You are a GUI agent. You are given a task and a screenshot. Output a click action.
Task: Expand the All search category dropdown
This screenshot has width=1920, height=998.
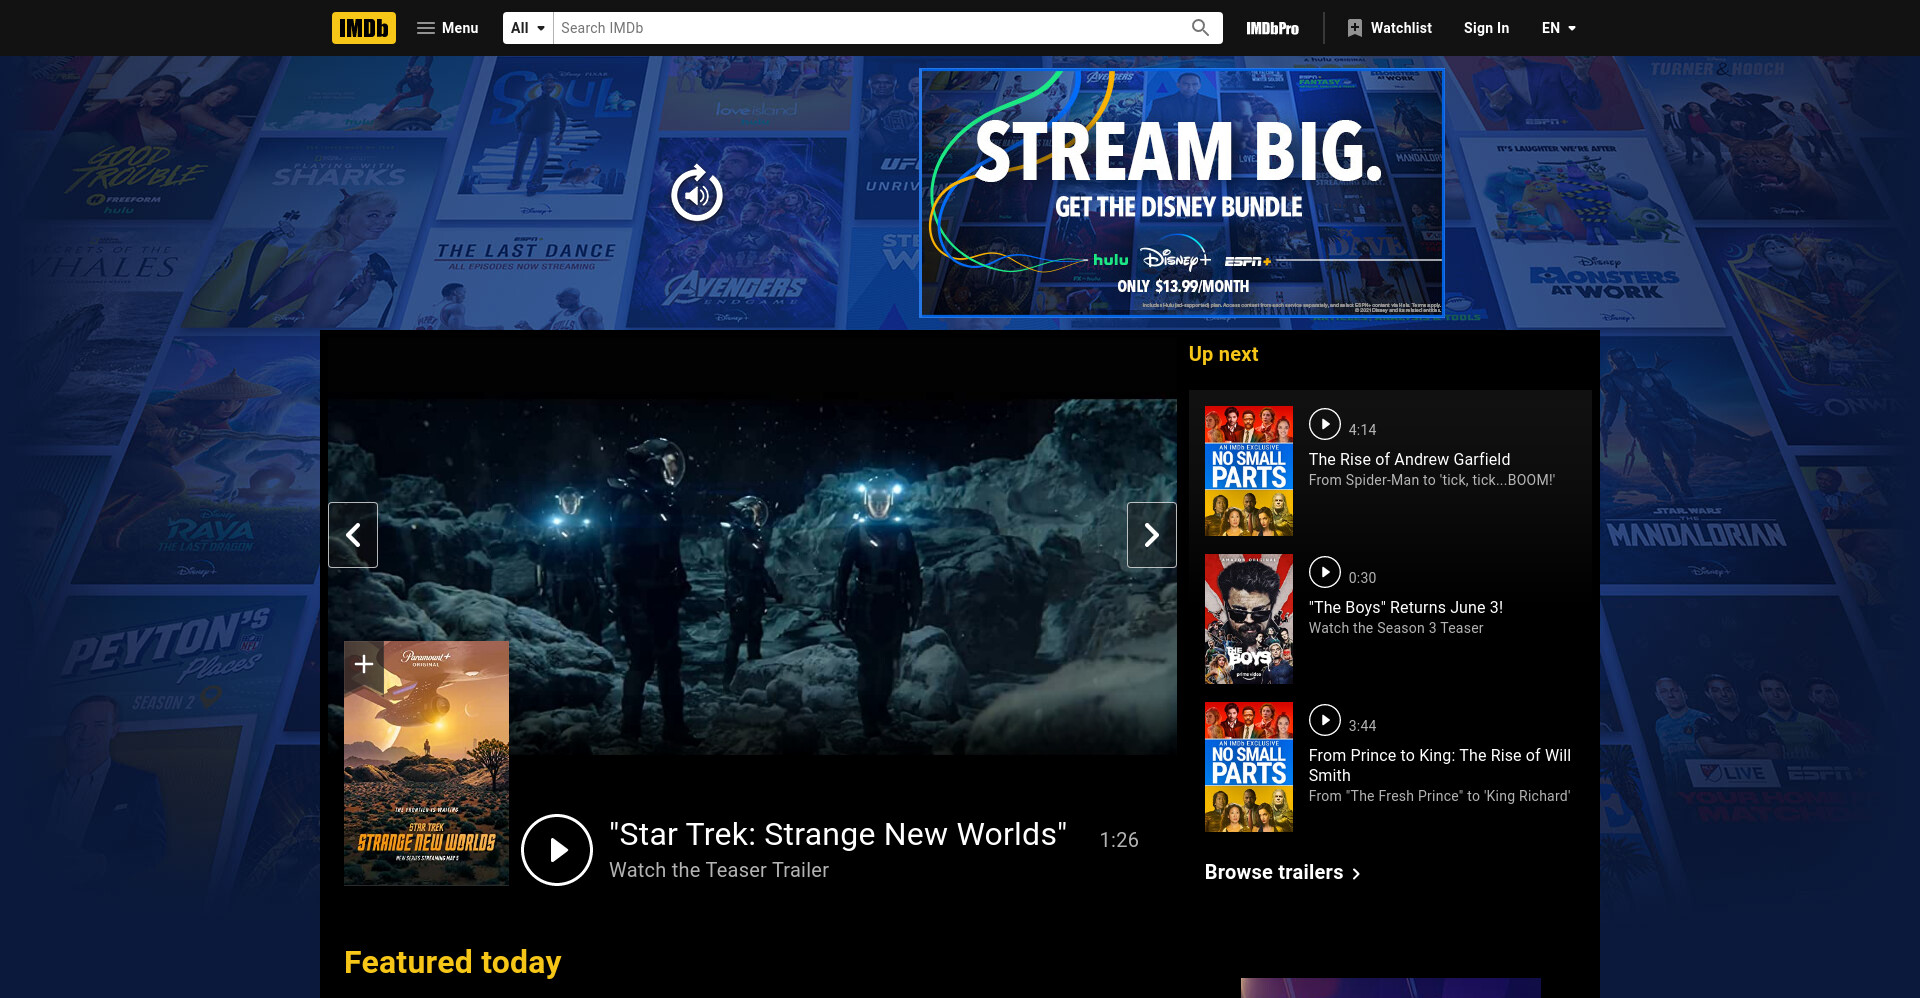528,28
